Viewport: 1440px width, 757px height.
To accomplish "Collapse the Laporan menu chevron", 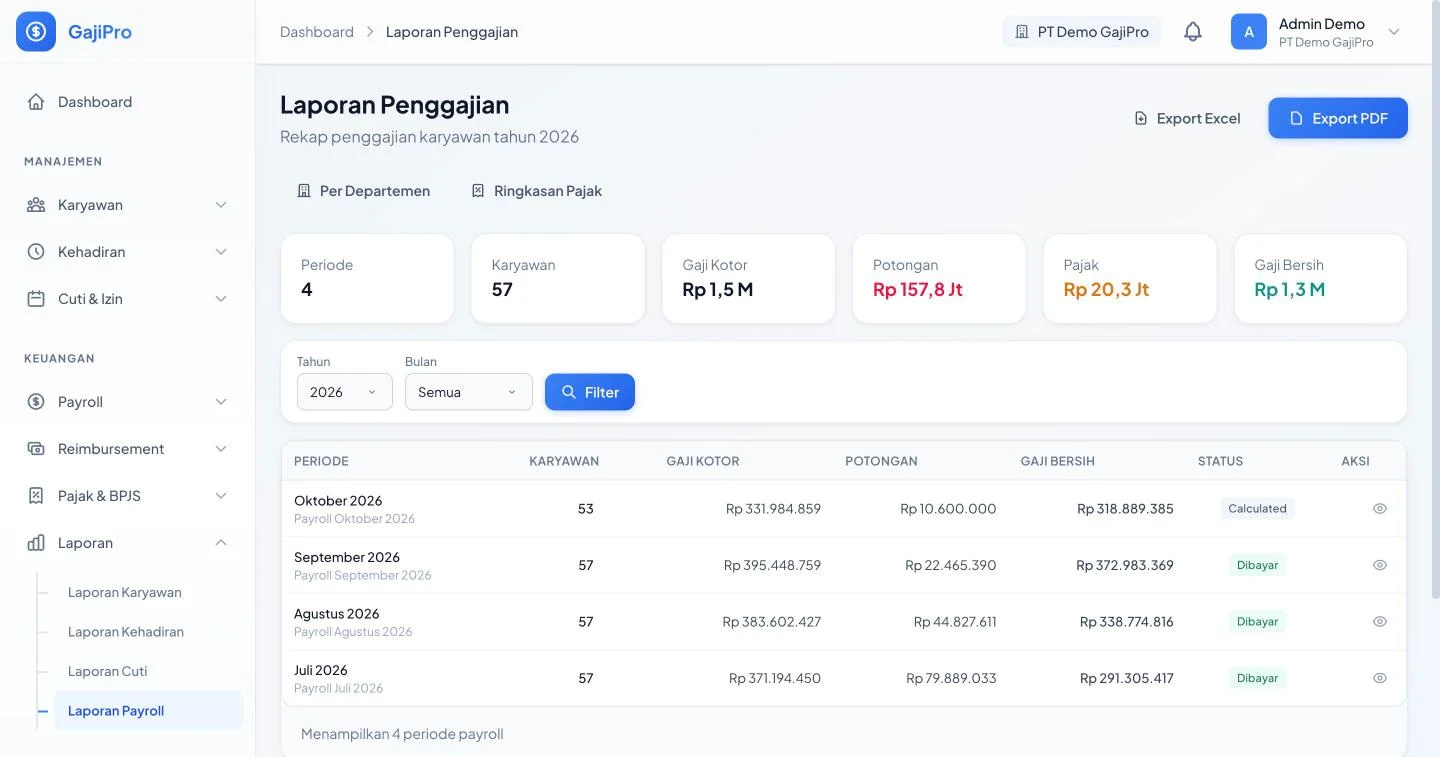I will pyautogui.click(x=221, y=543).
